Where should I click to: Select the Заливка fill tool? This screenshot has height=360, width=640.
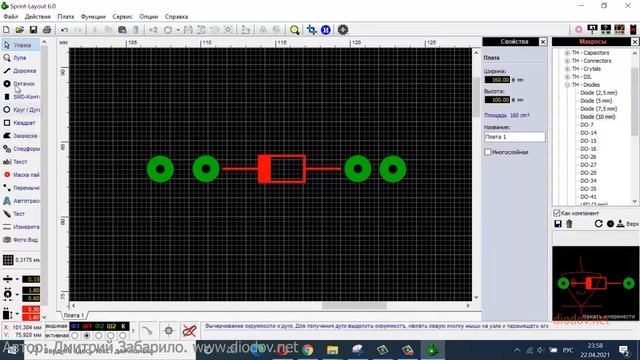click(20, 136)
